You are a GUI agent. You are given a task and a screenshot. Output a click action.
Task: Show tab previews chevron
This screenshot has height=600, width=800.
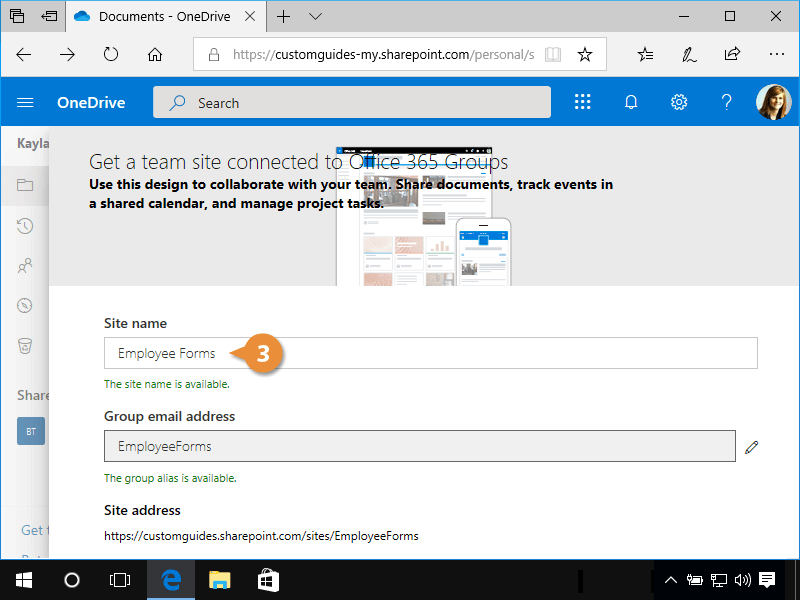pos(316,16)
